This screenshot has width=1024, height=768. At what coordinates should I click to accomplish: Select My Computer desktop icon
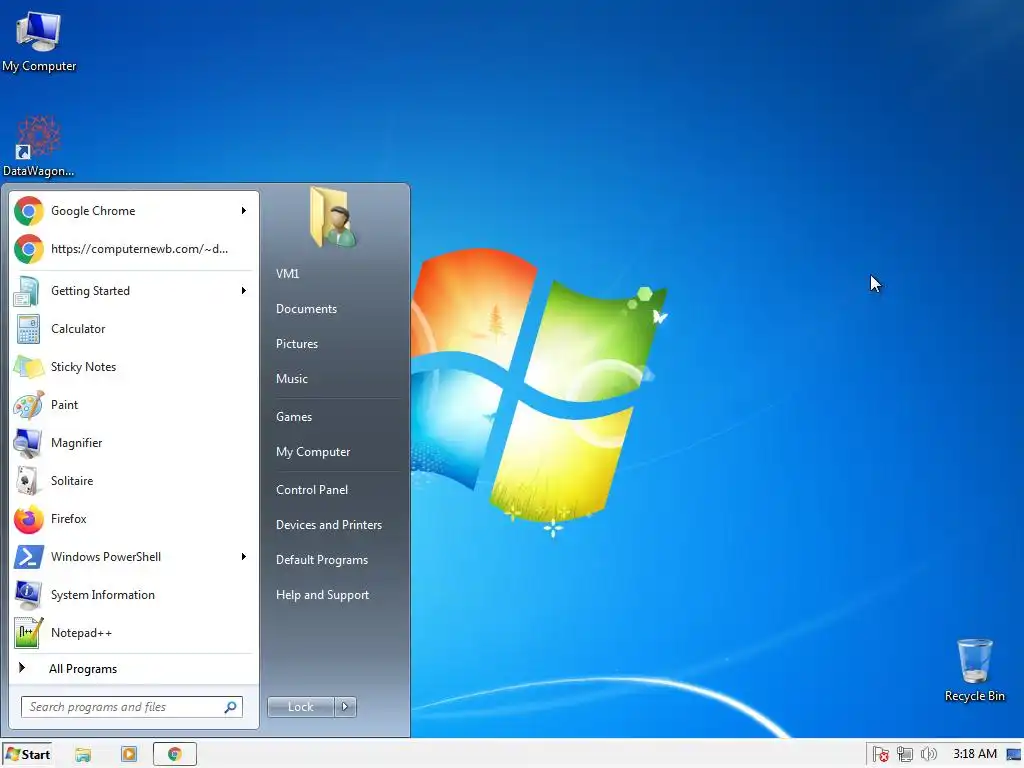click(x=39, y=39)
